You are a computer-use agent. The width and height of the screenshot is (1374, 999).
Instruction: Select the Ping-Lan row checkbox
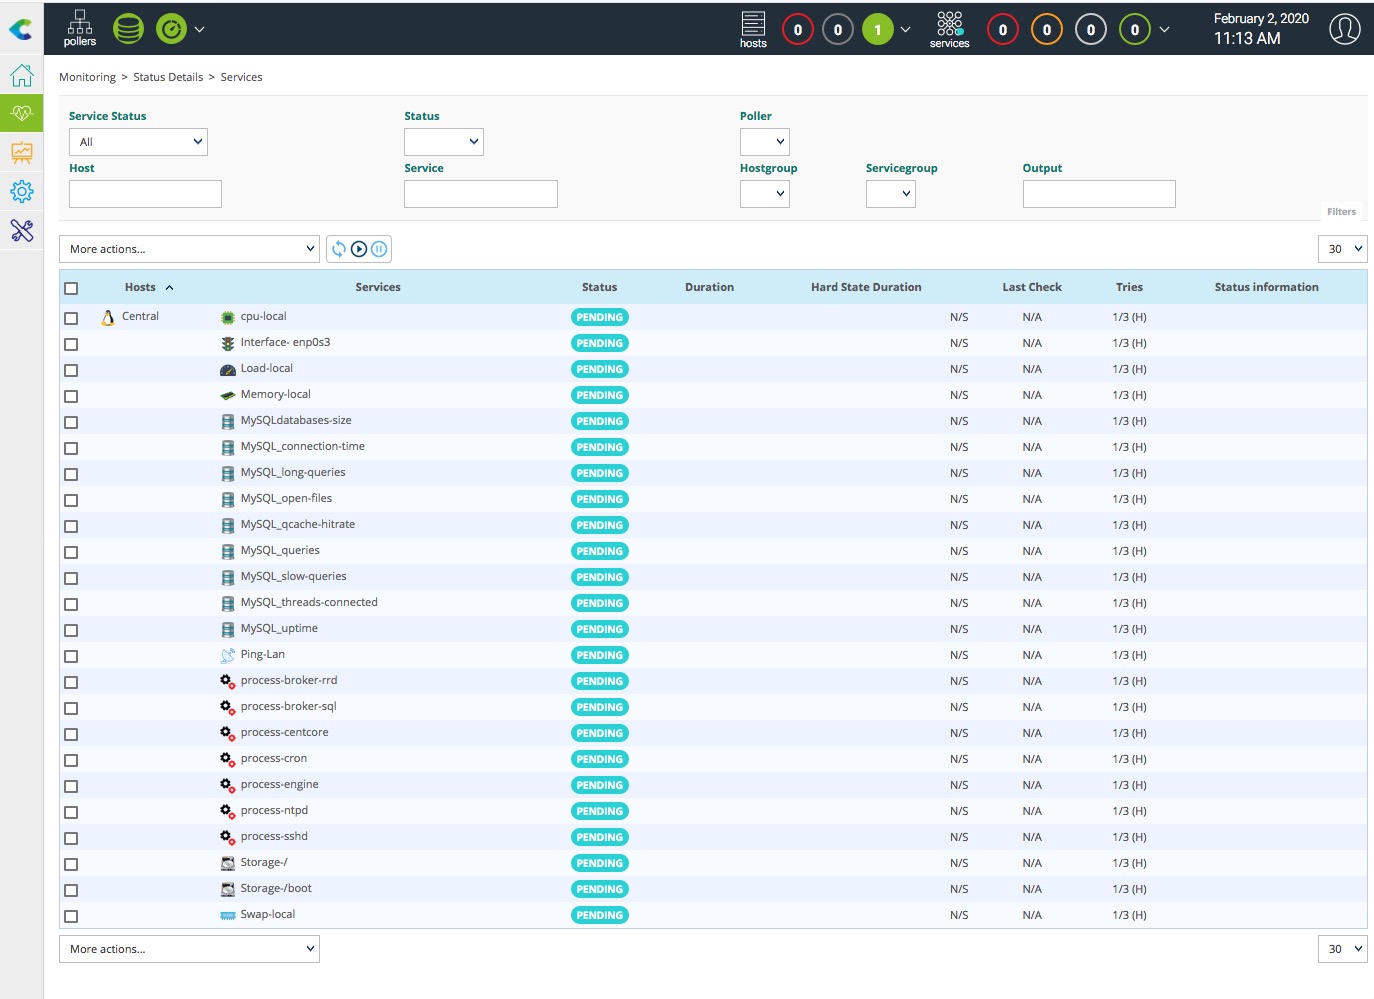(x=71, y=656)
